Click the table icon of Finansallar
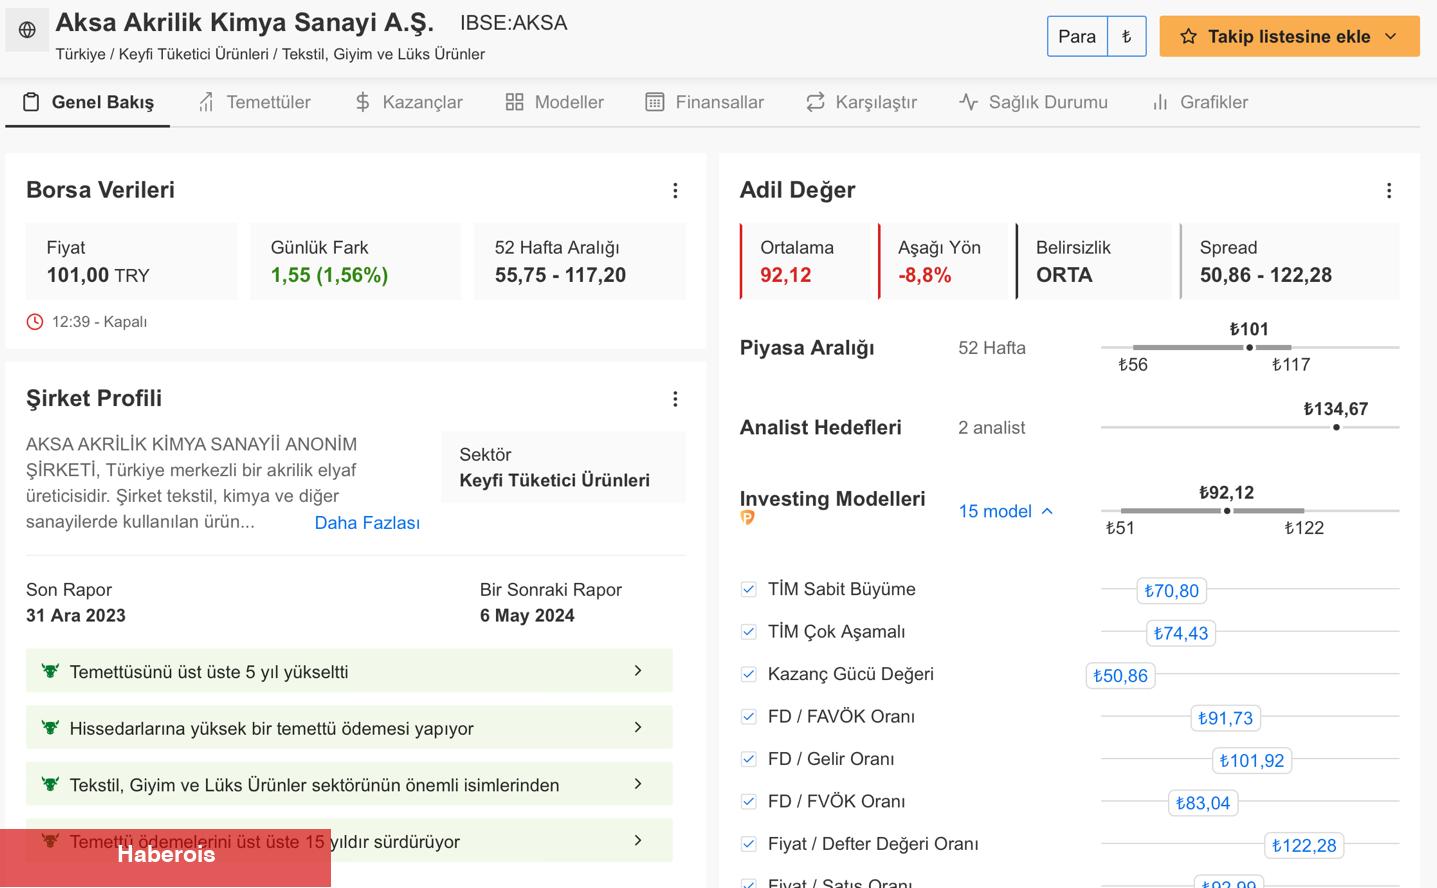 point(655,102)
